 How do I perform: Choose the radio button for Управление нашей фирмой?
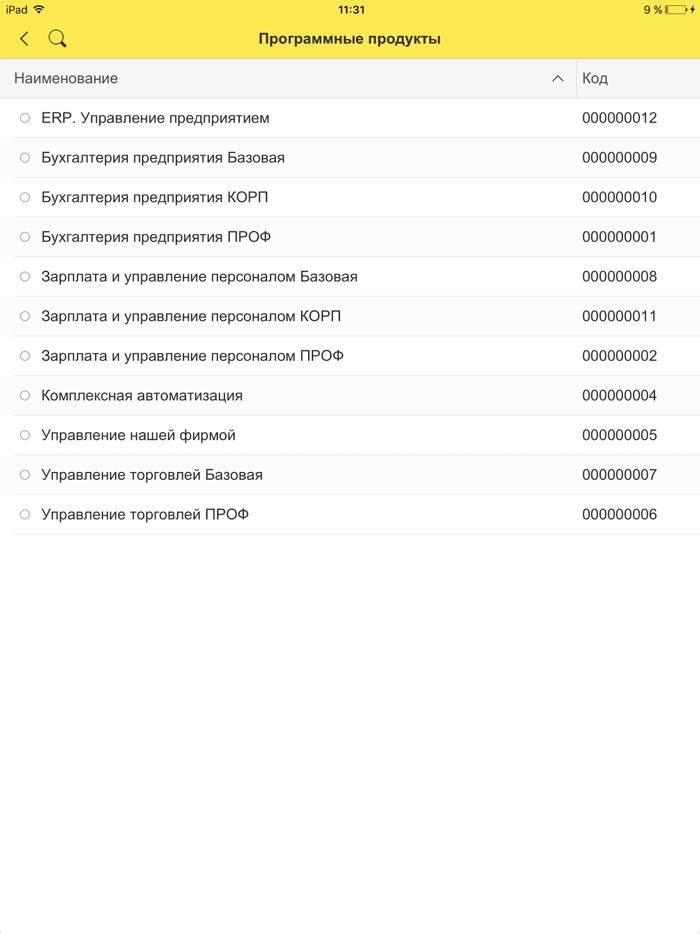23,435
